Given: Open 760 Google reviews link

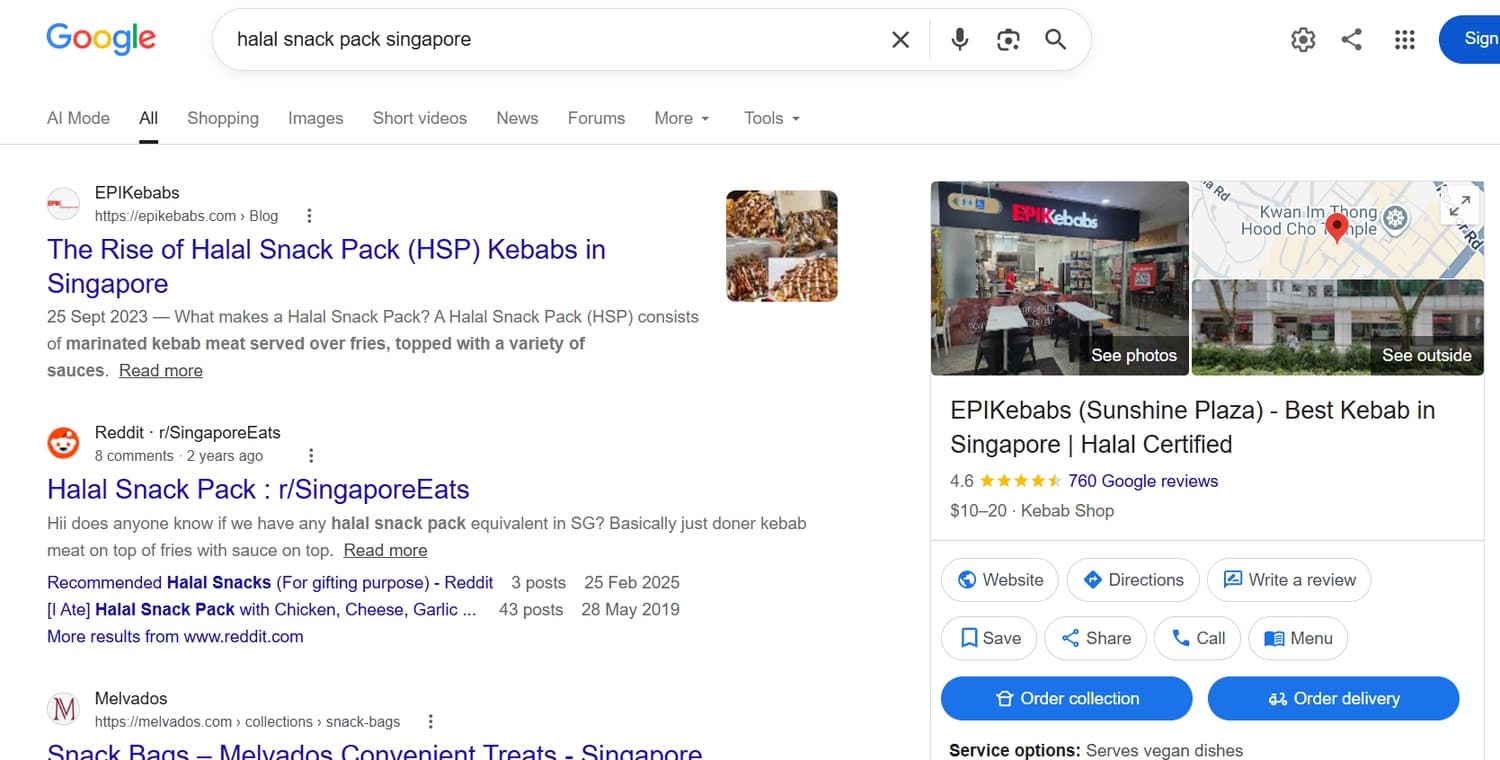Looking at the screenshot, I should 1143,481.
